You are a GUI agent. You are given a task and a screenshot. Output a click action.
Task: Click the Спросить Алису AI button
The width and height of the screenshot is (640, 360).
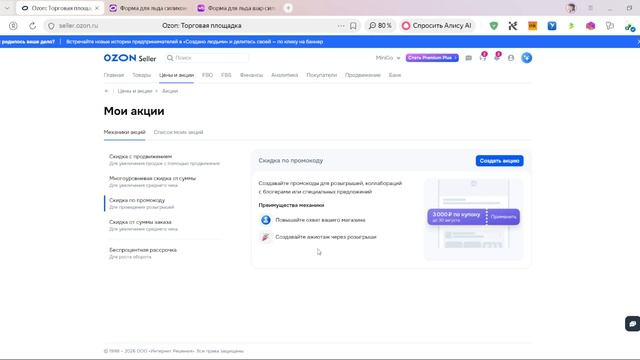(437, 26)
